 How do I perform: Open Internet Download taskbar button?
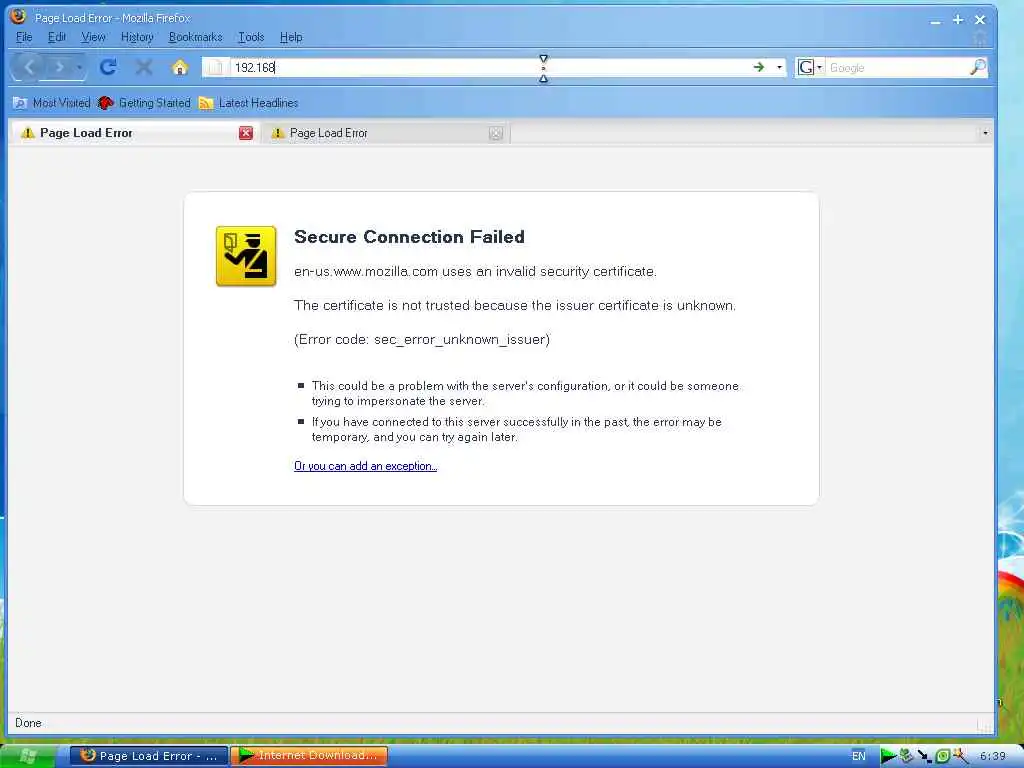(x=309, y=756)
